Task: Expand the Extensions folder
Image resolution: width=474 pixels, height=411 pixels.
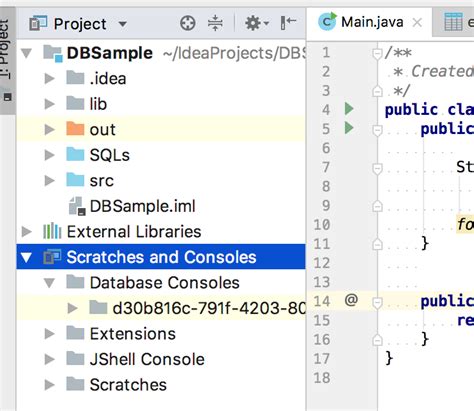Action: 50,334
